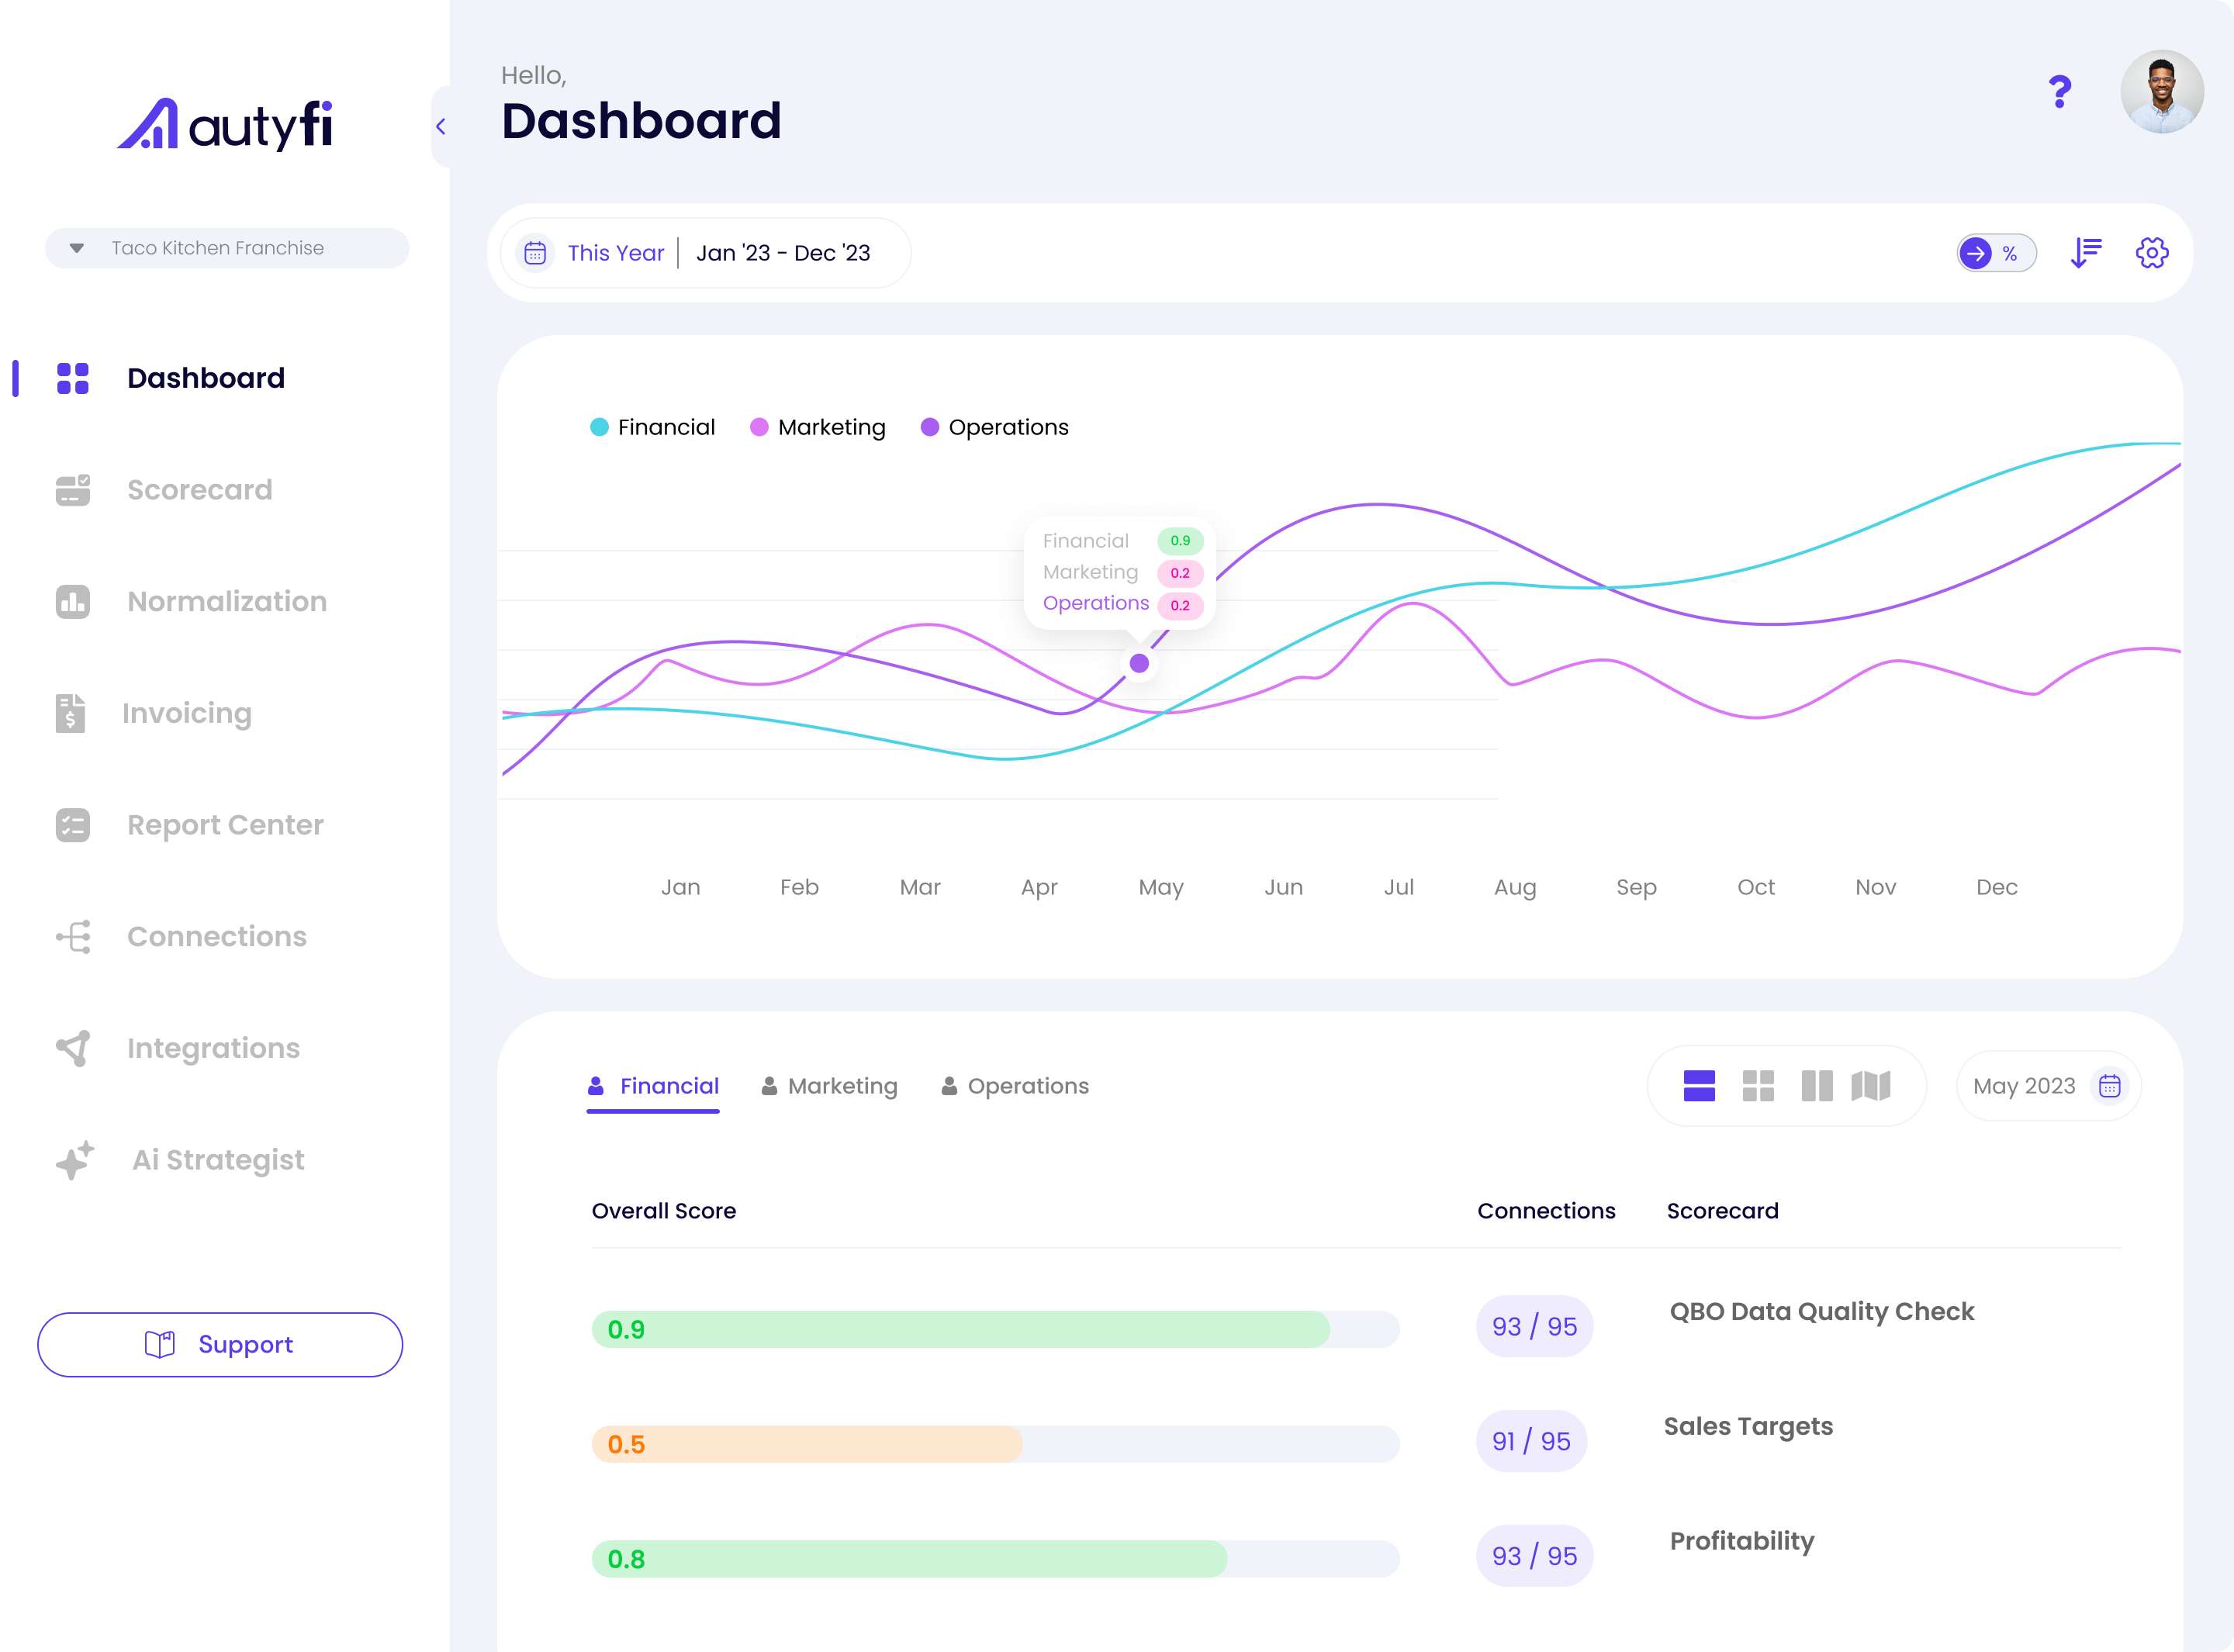Open Dashboard in the sidebar
Image resolution: width=2234 pixels, height=1652 pixels.
206,378
